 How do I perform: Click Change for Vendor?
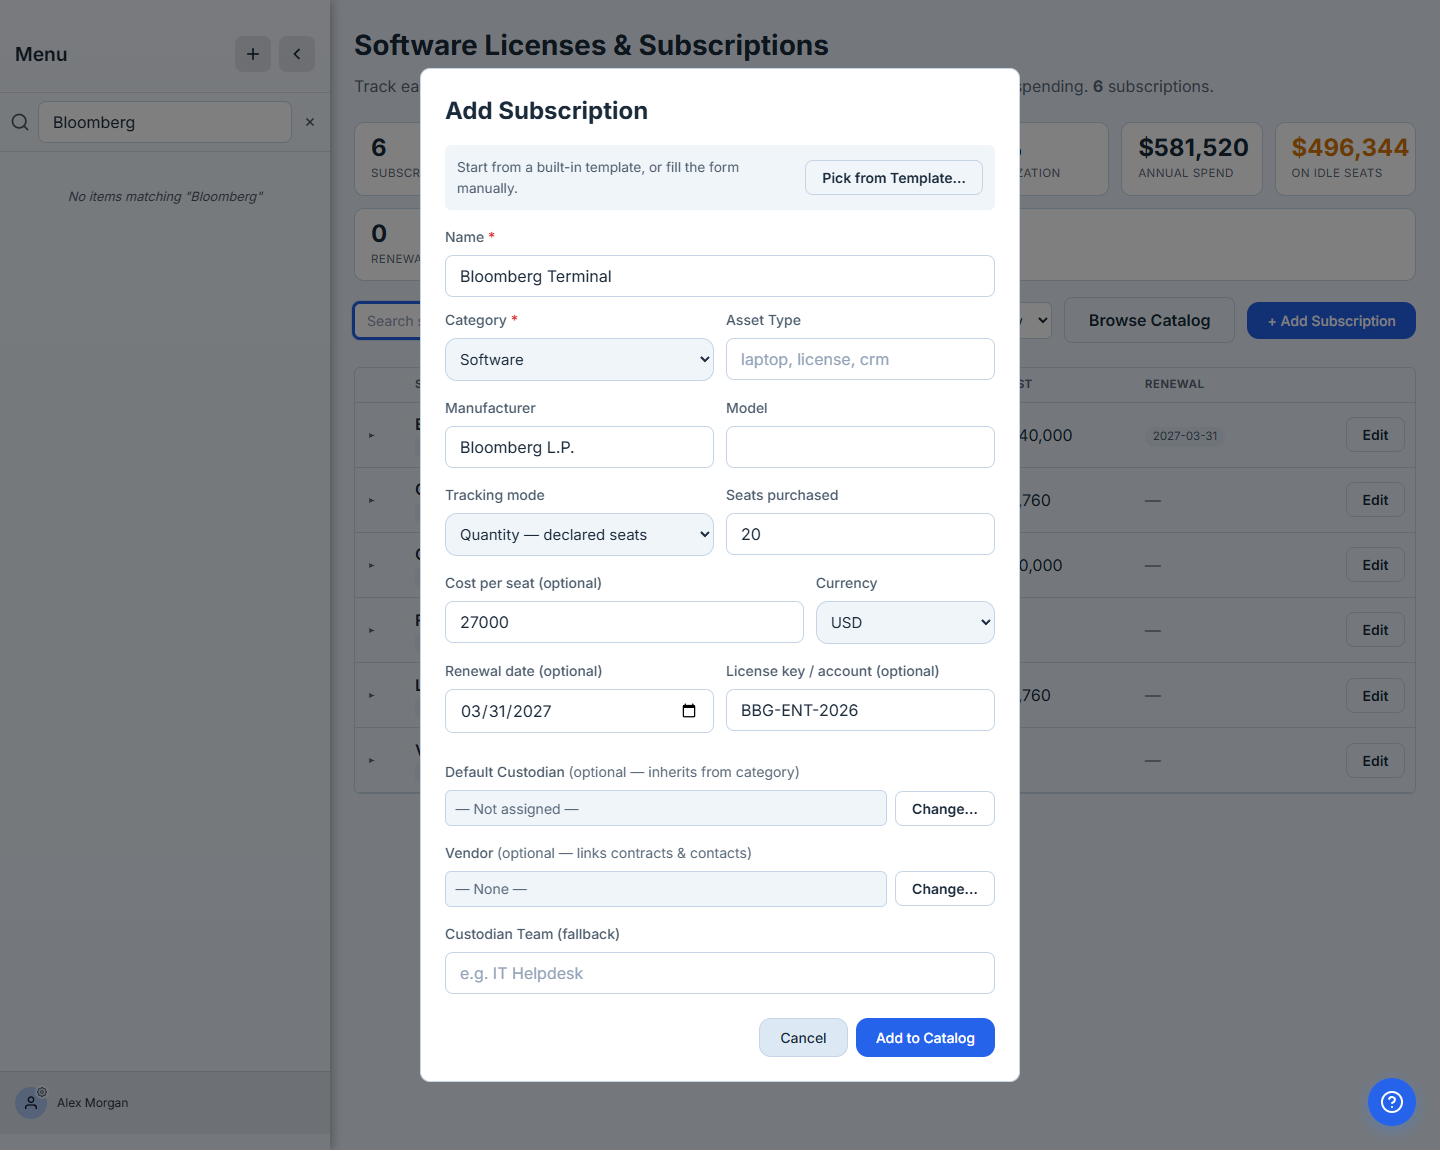(x=945, y=888)
